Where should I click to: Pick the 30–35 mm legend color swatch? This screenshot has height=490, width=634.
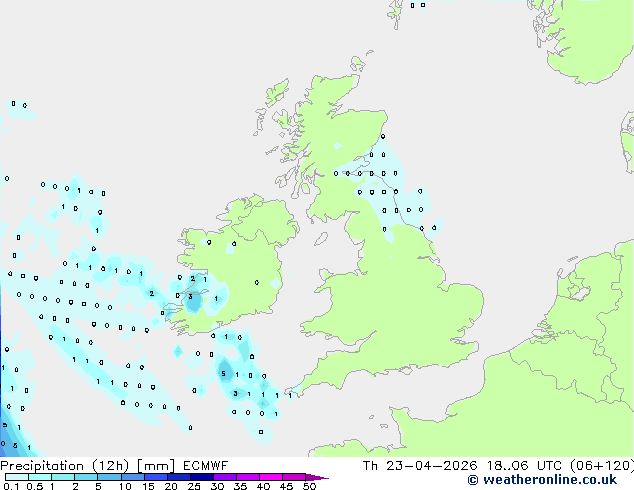coord(225,477)
